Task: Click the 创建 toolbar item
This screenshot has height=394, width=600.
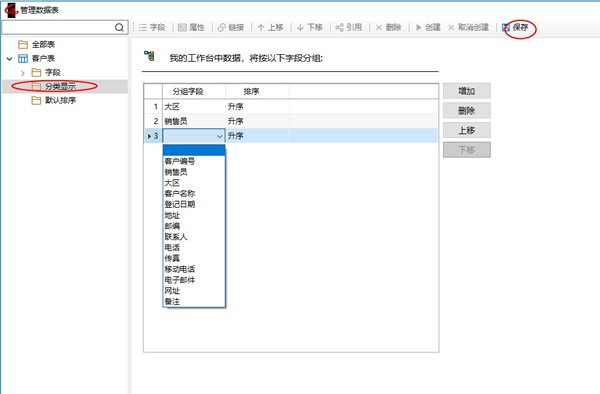Action: pos(428,27)
